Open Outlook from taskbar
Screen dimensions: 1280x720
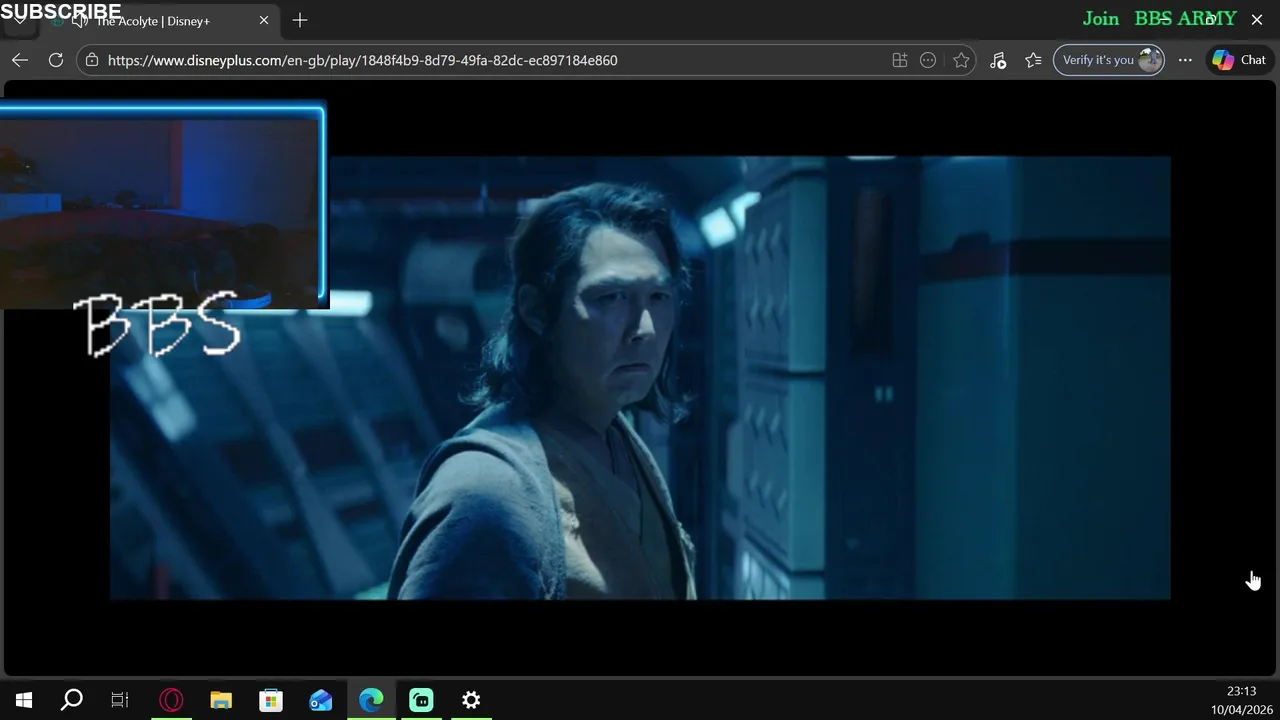coord(321,700)
